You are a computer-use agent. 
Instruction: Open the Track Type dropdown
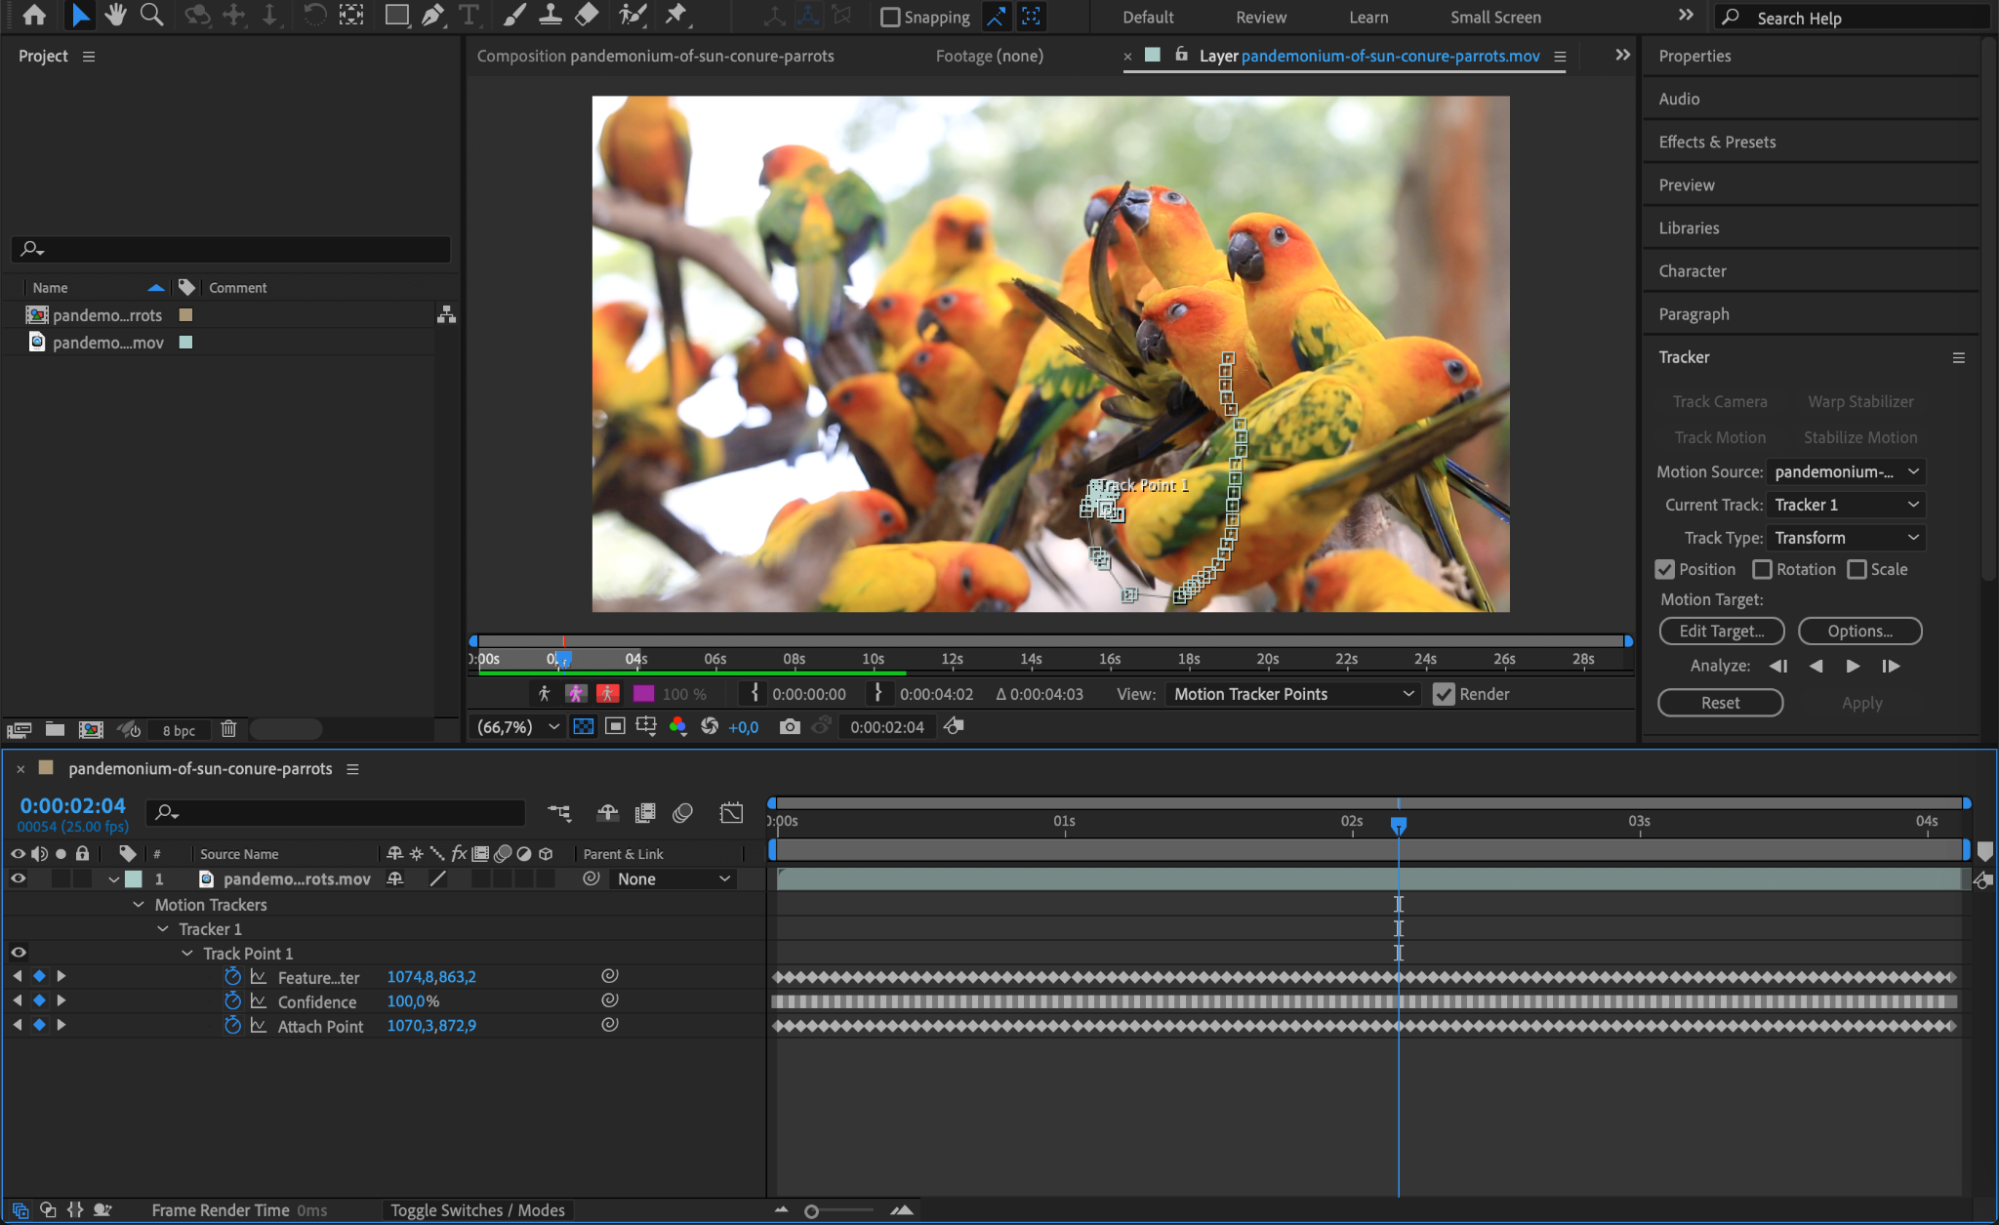tap(1845, 538)
